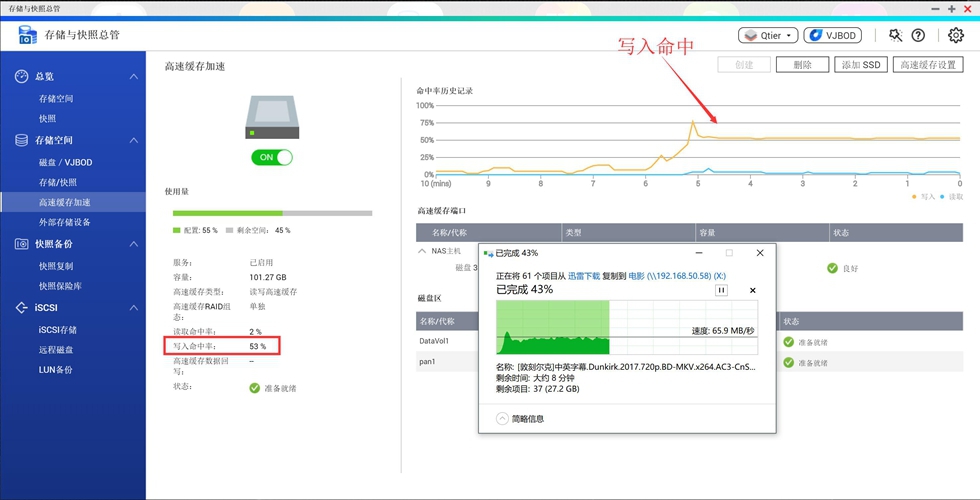Image resolution: width=980 pixels, height=500 pixels.
Task: Click the 写入 legend entry on chart
Action: pos(924,196)
